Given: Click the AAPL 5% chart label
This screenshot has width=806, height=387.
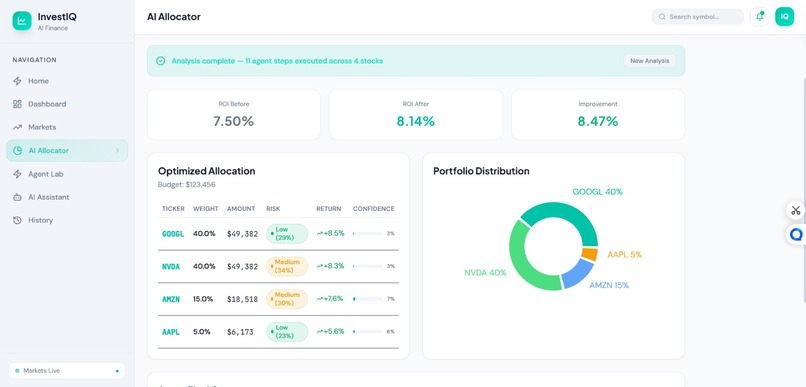Looking at the screenshot, I should (x=625, y=254).
